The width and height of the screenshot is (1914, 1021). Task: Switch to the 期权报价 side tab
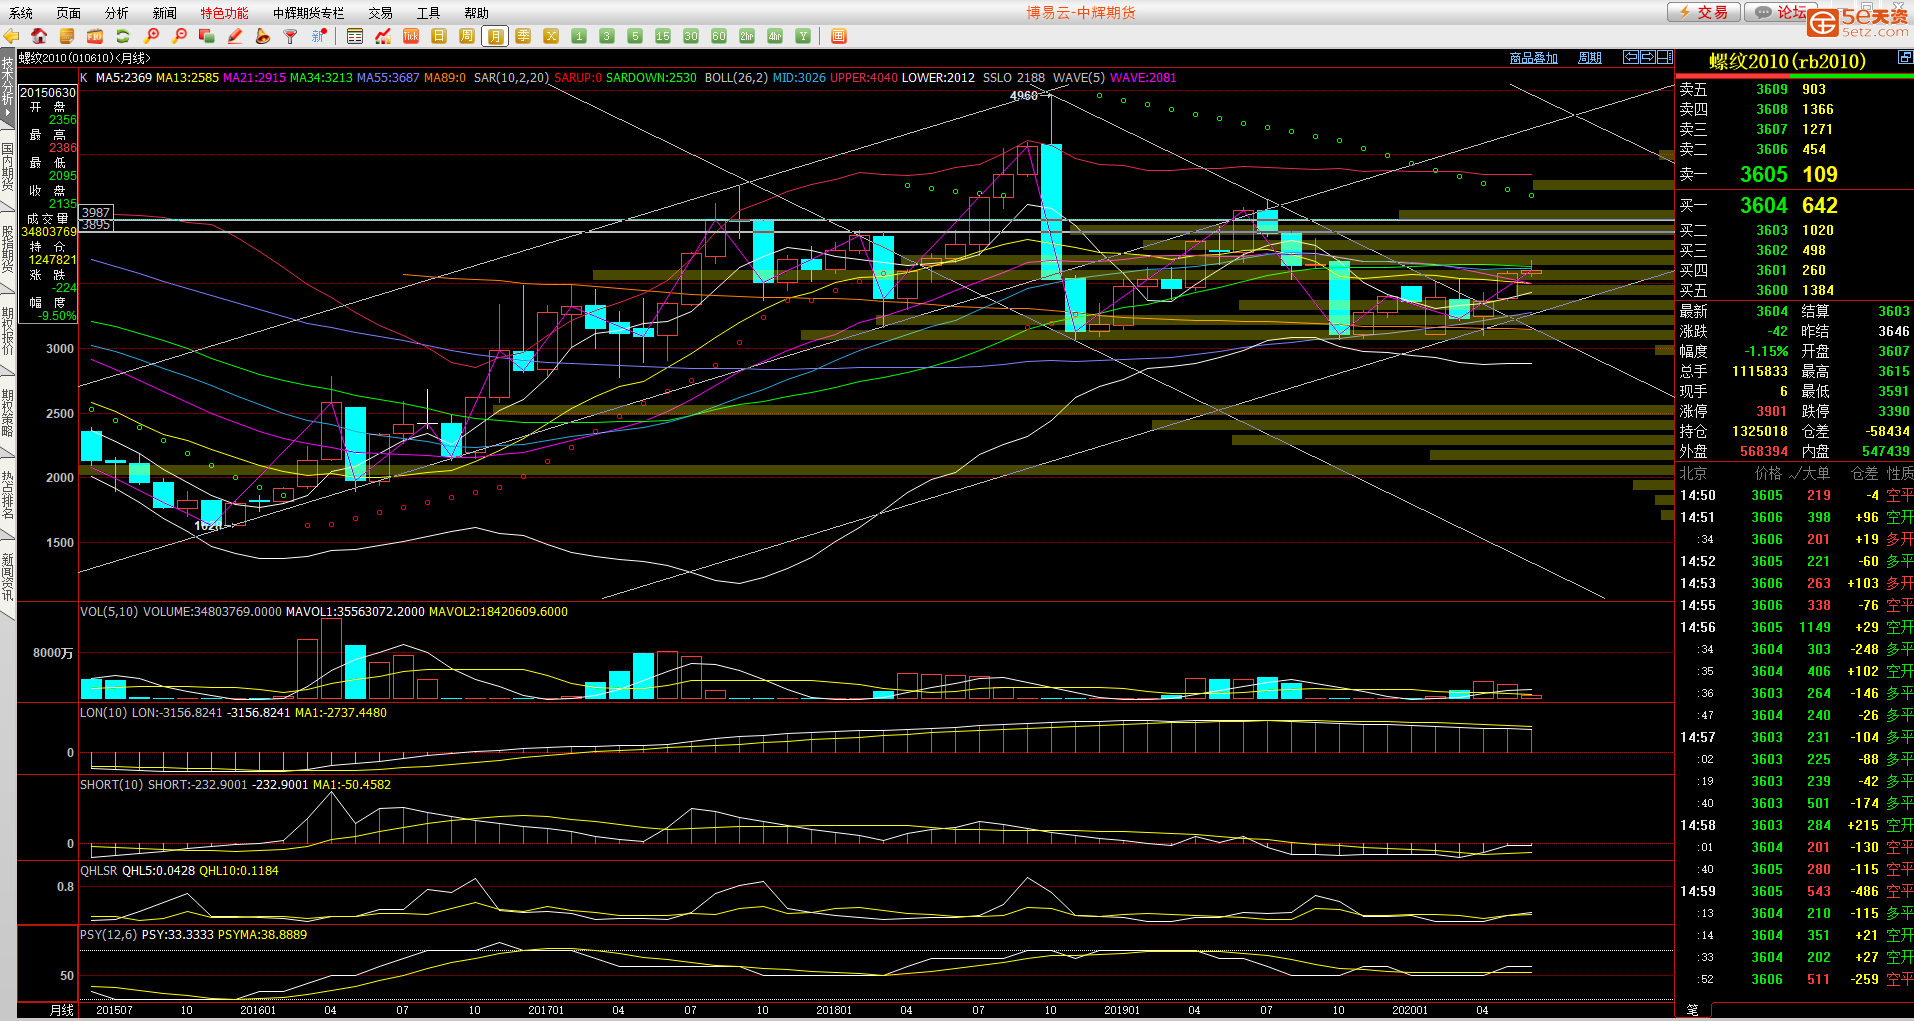[x=8, y=331]
